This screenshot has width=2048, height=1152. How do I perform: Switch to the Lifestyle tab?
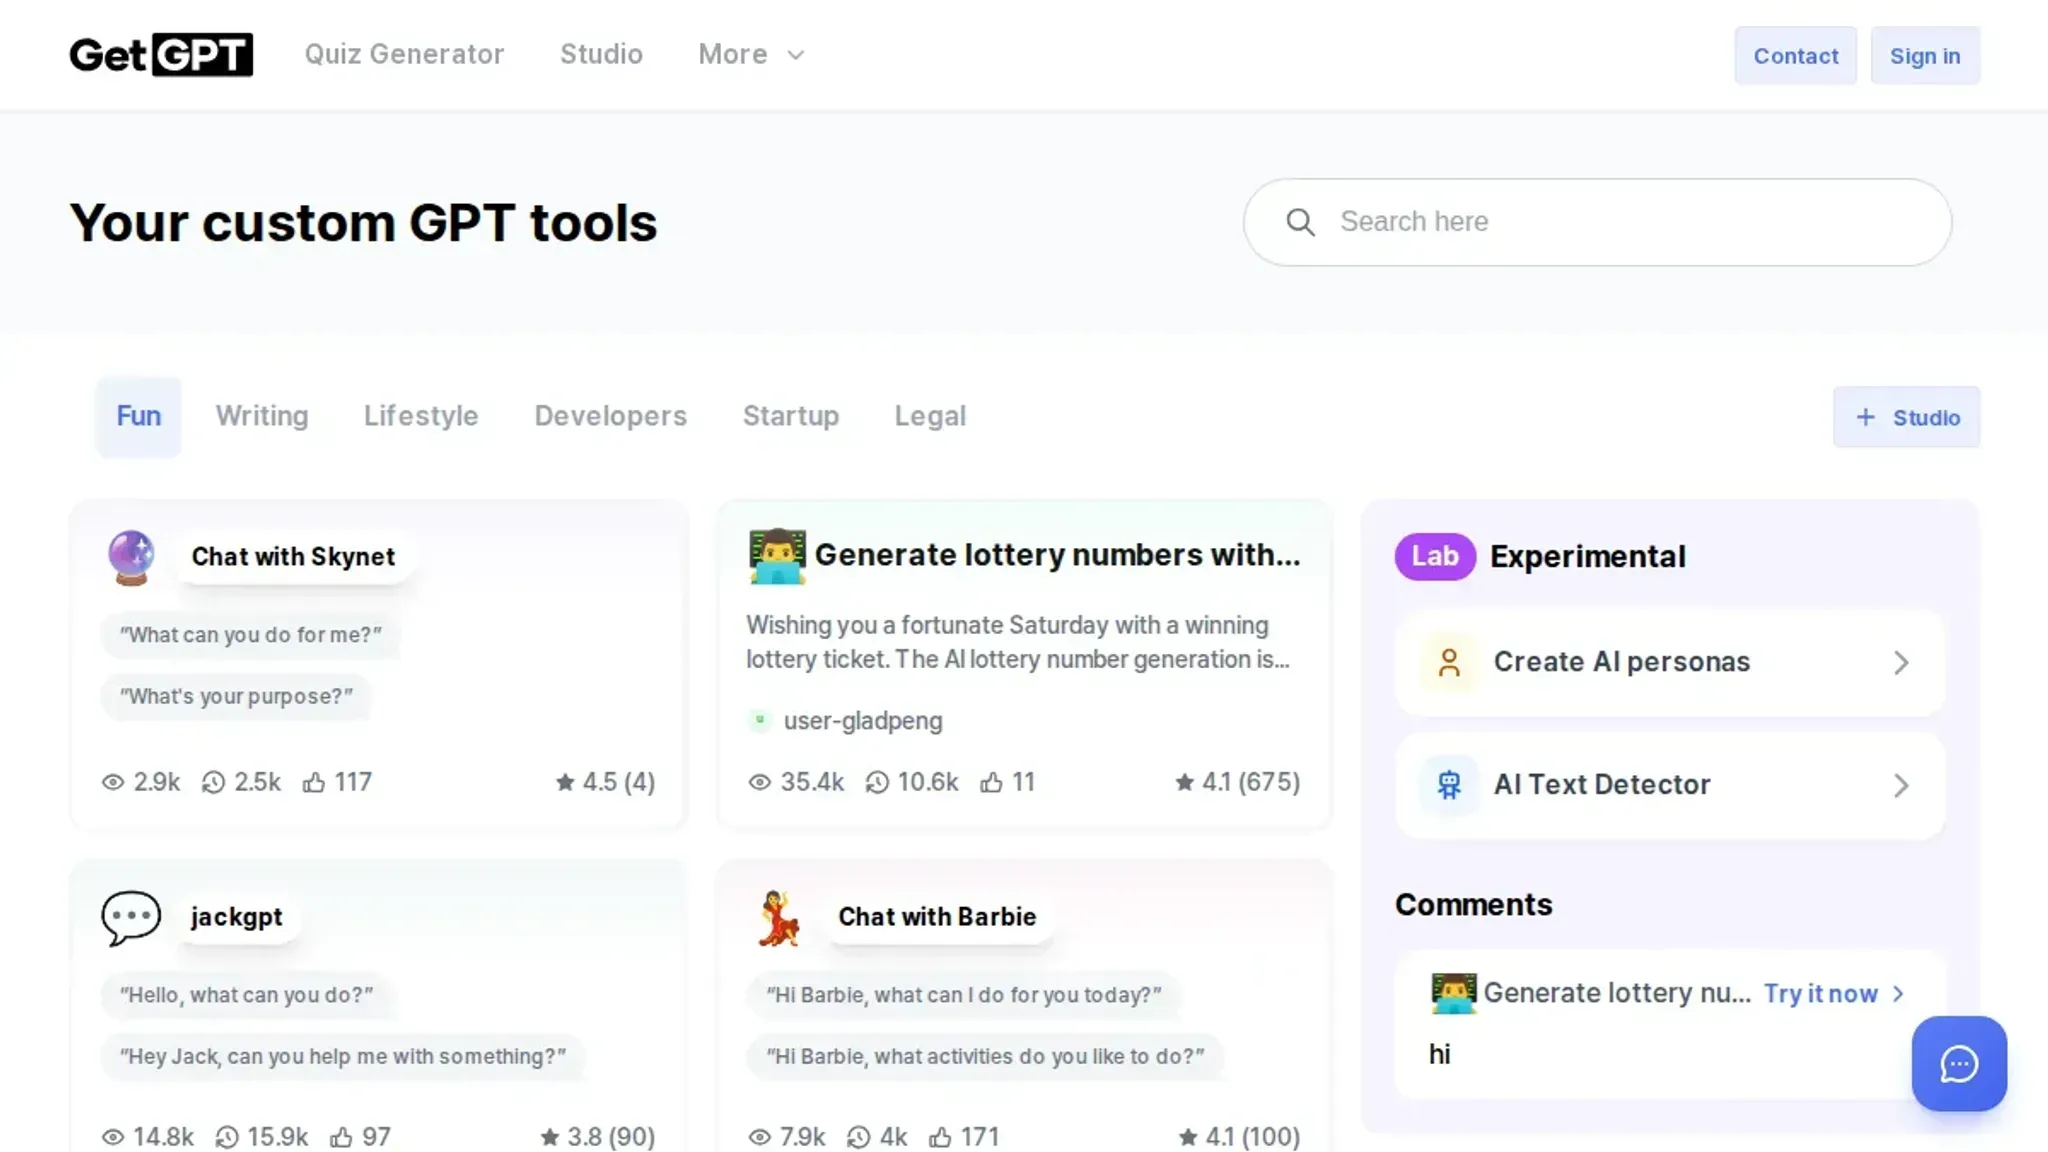[421, 416]
